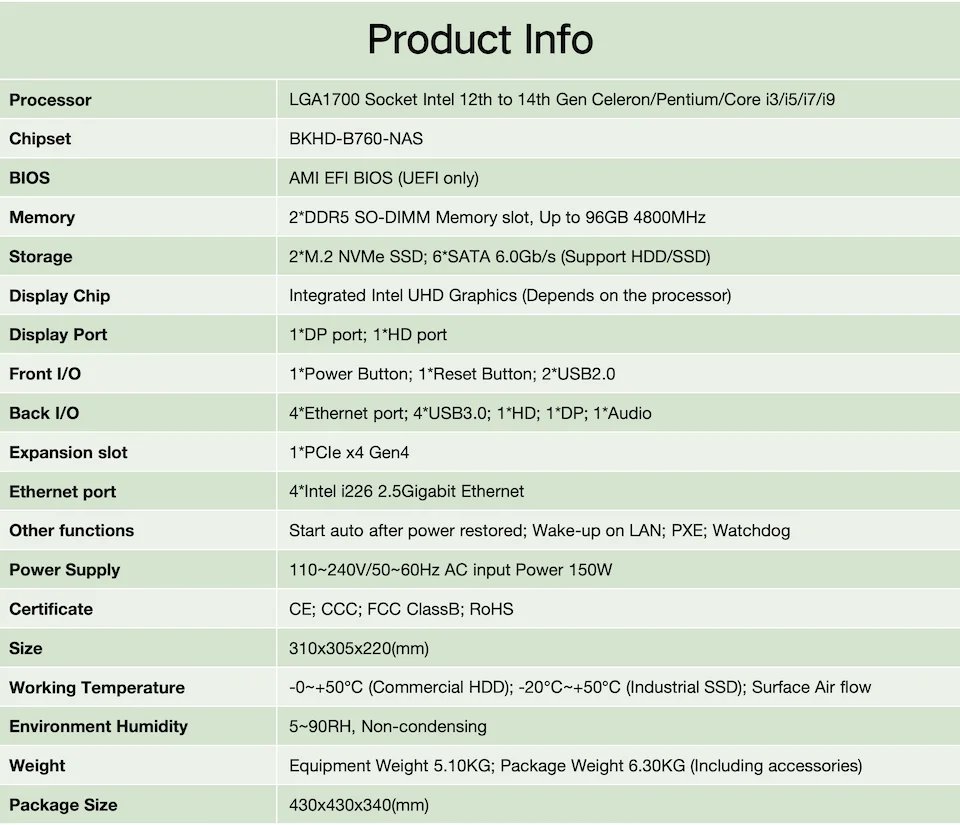Screen dimensions: 960x825
Task: Select the DDR5 SO-DIMM memory specification
Action: [x=497, y=217]
